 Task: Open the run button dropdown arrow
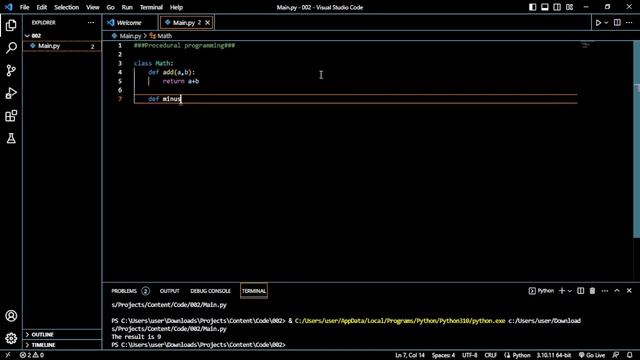(x=606, y=23)
